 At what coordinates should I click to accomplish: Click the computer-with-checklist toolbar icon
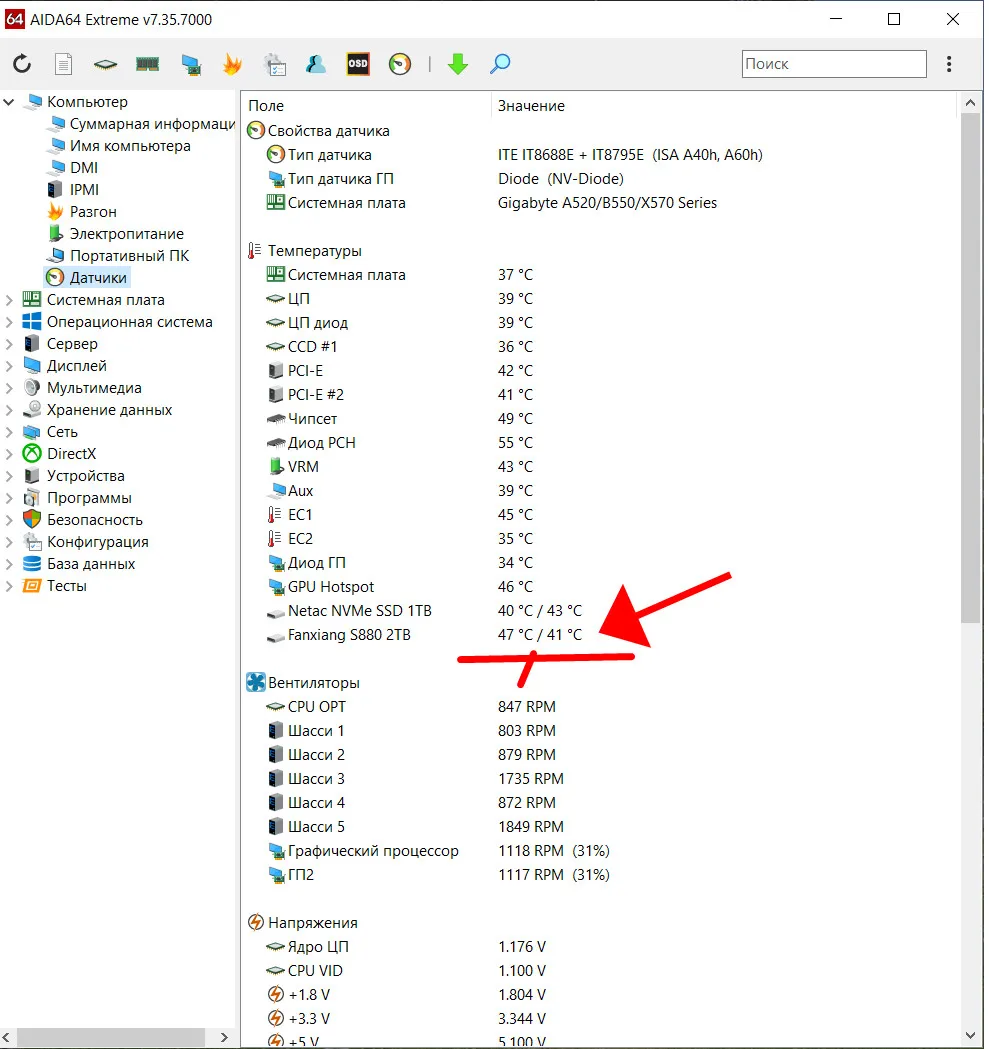click(274, 64)
